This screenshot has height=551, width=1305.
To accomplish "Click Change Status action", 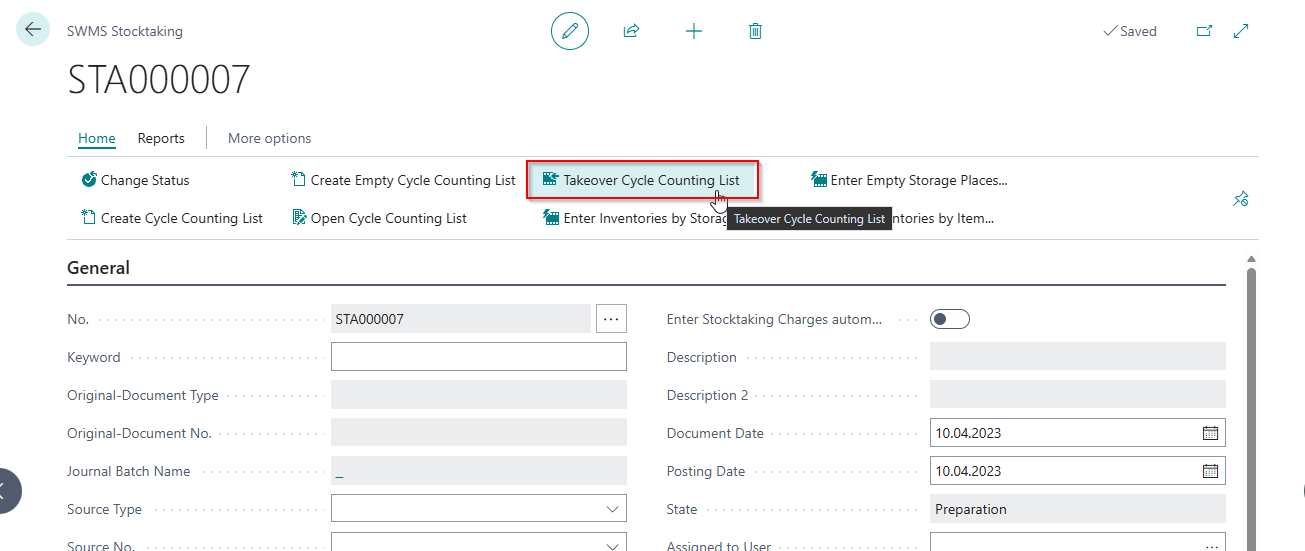I will (x=135, y=180).
